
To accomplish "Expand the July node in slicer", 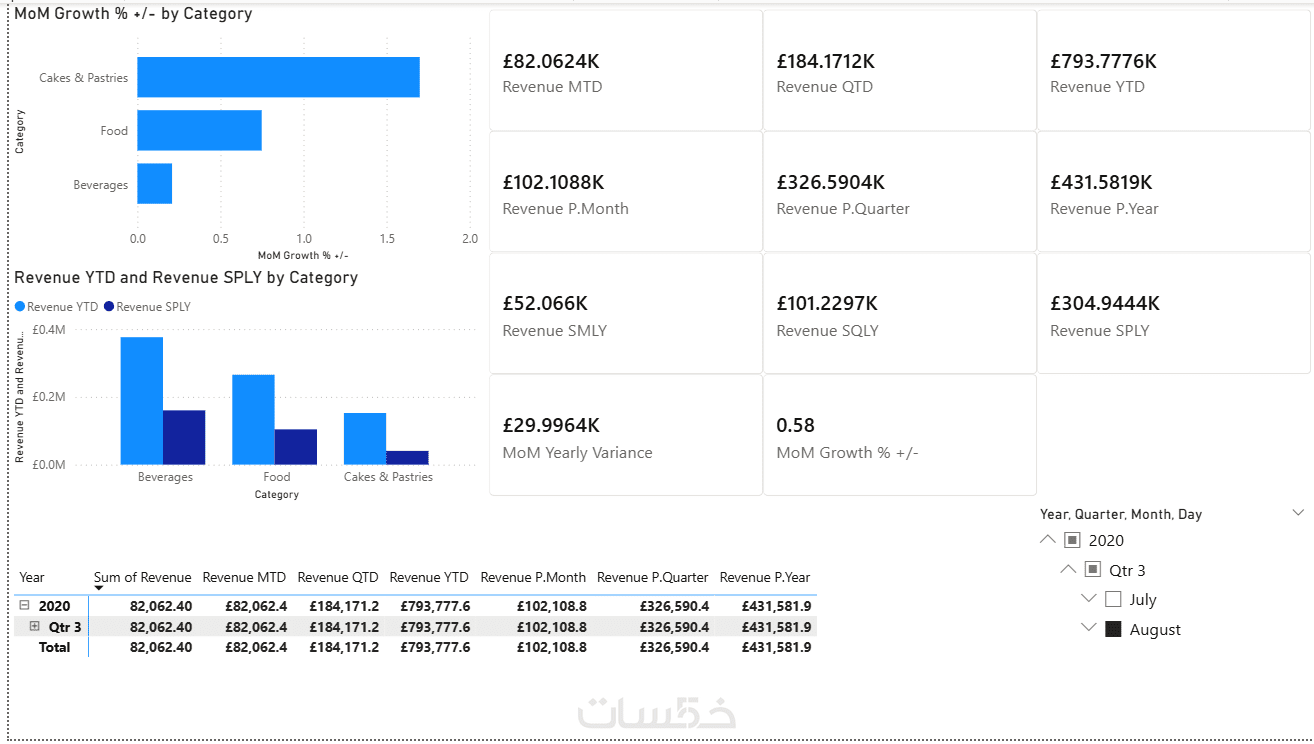I will (x=1089, y=600).
